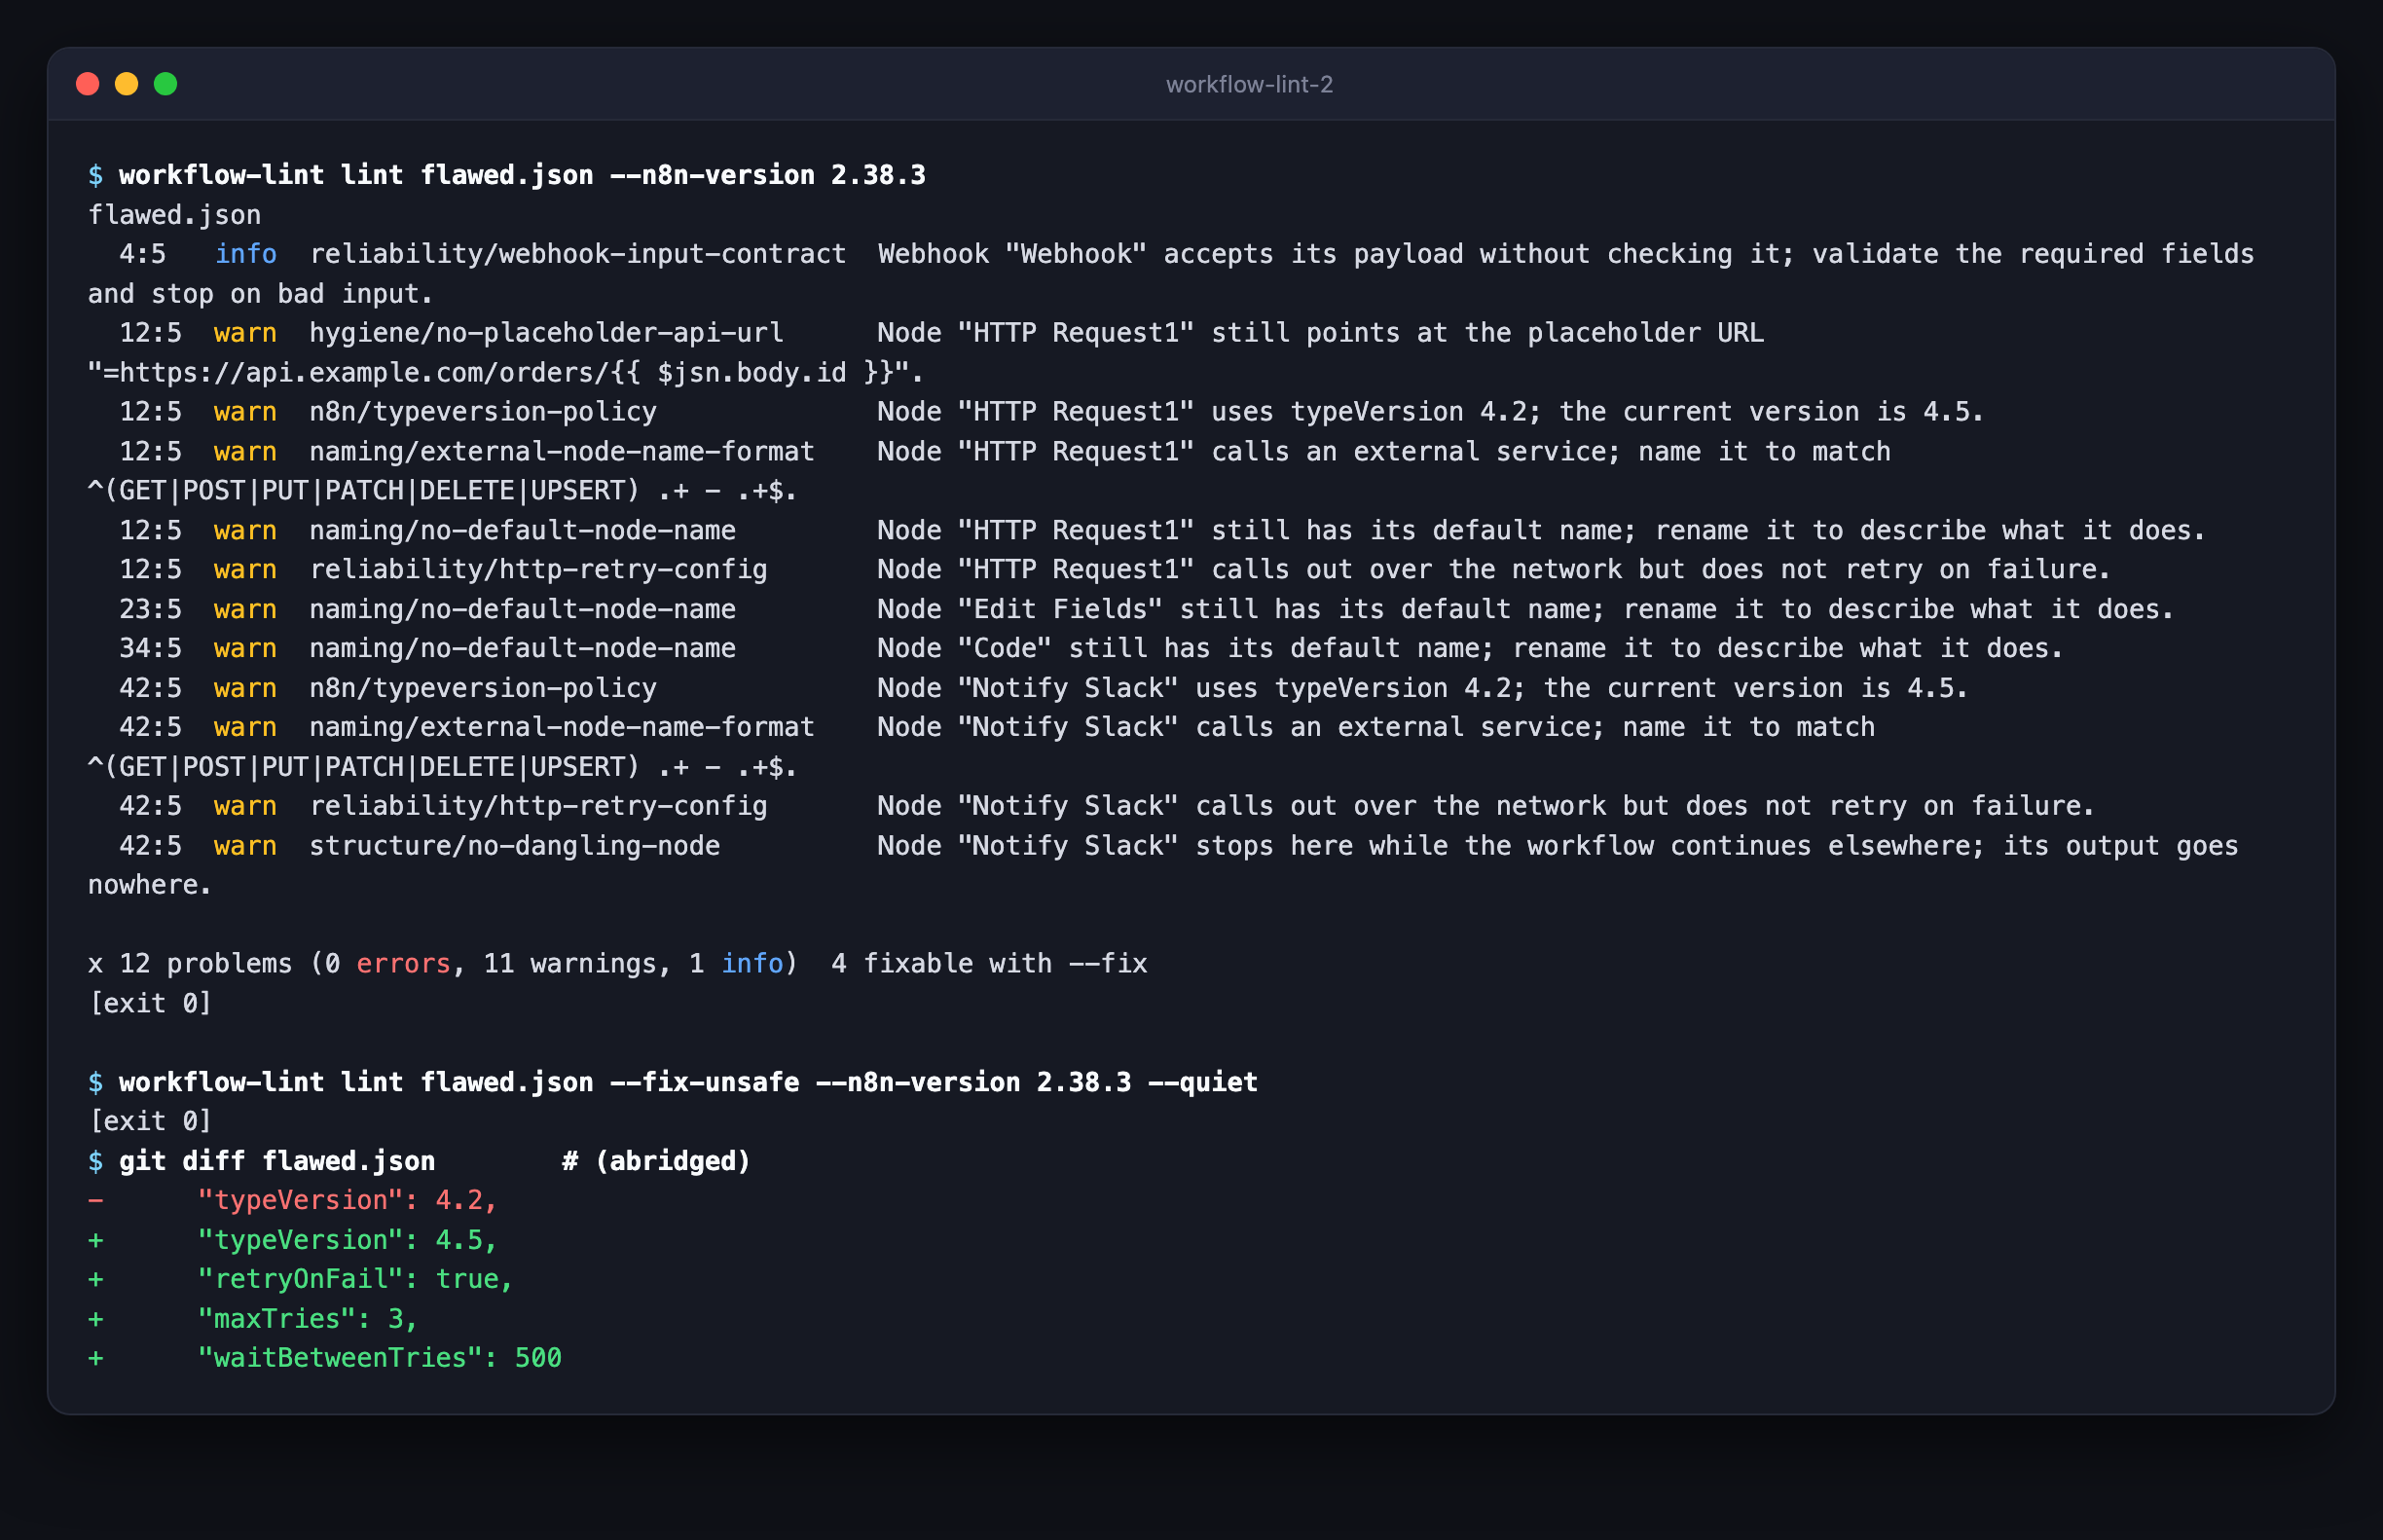Click the red 'errors' word in summary

tap(403, 965)
